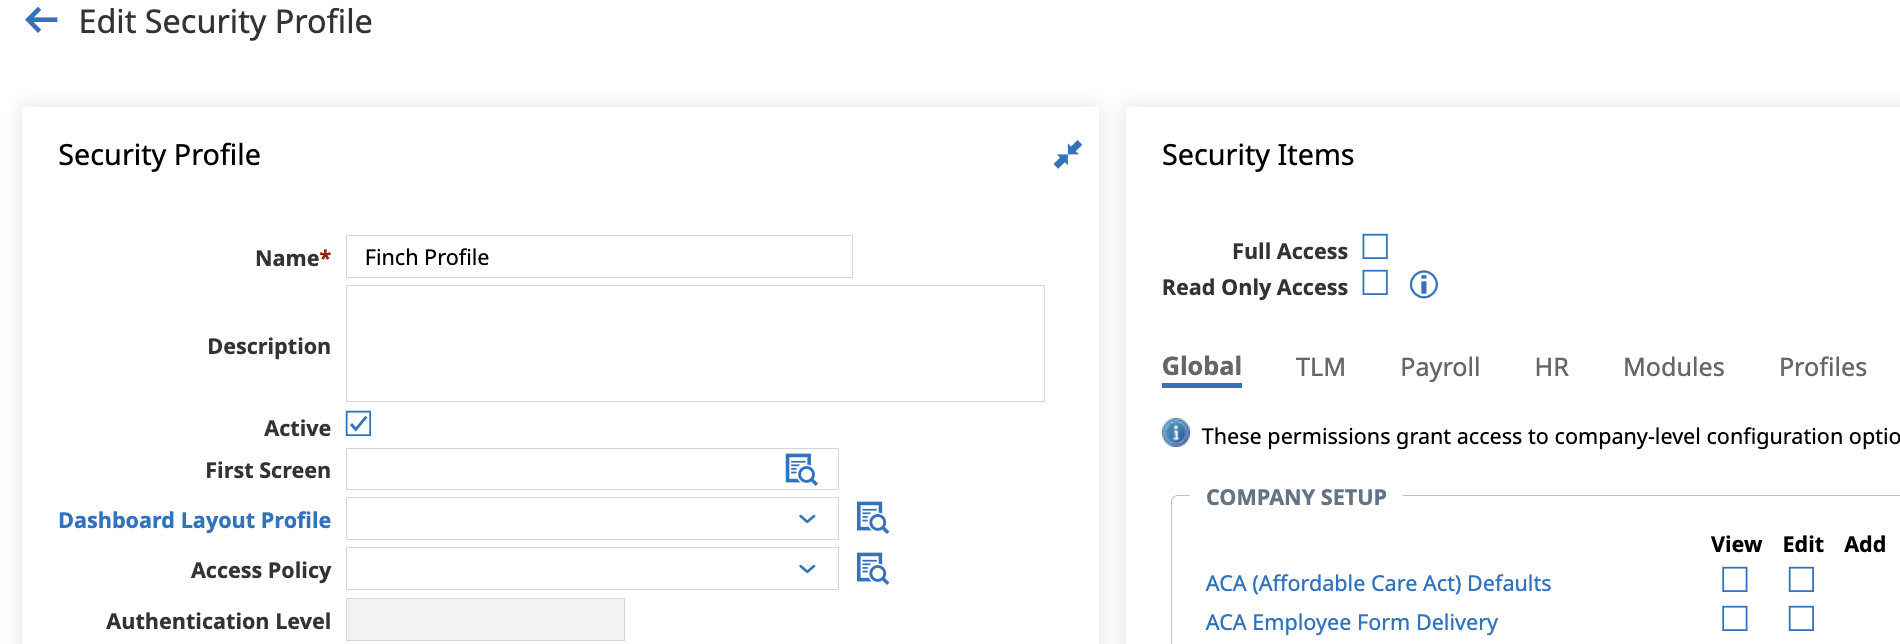The image size is (1900, 644).
Task: Open First Screen lookup icon
Action: (x=801, y=469)
